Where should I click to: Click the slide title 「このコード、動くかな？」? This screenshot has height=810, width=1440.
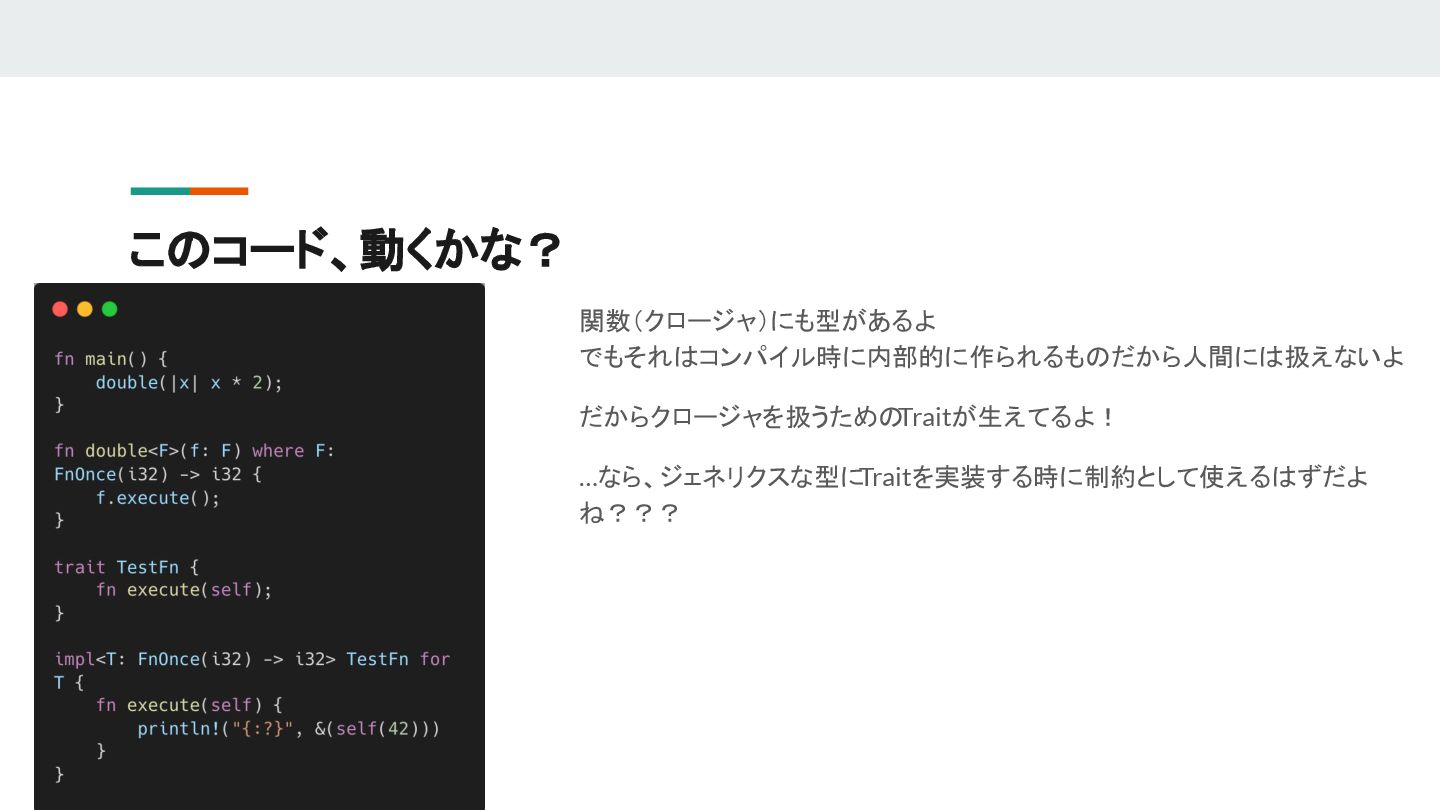[x=344, y=249]
